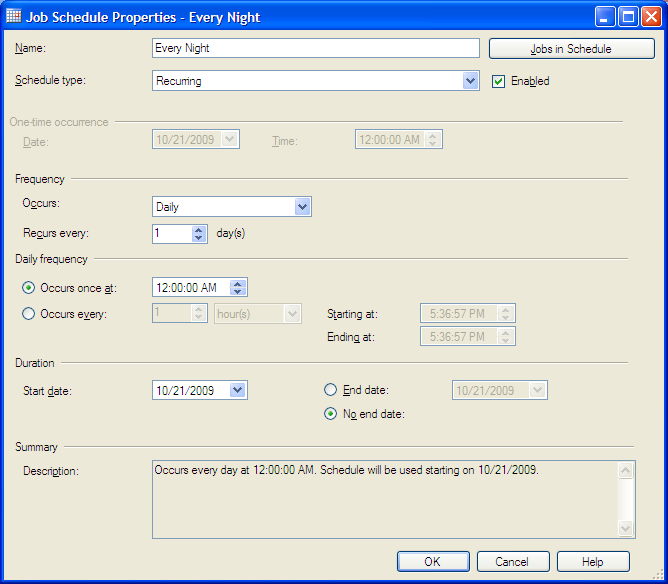Image resolution: width=668 pixels, height=584 pixels.
Task: Close the dialog with the red X
Action: (x=652, y=16)
